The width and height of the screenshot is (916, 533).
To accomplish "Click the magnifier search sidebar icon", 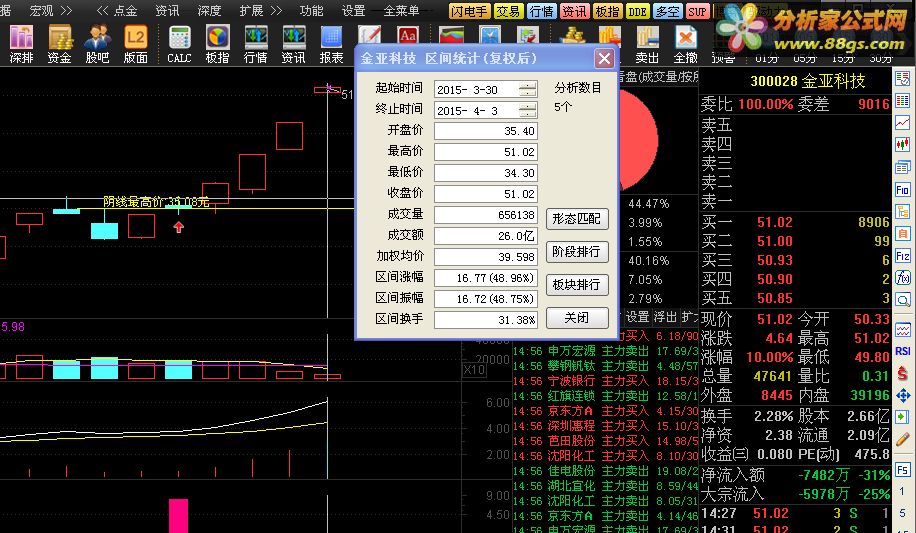I will 903,300.
